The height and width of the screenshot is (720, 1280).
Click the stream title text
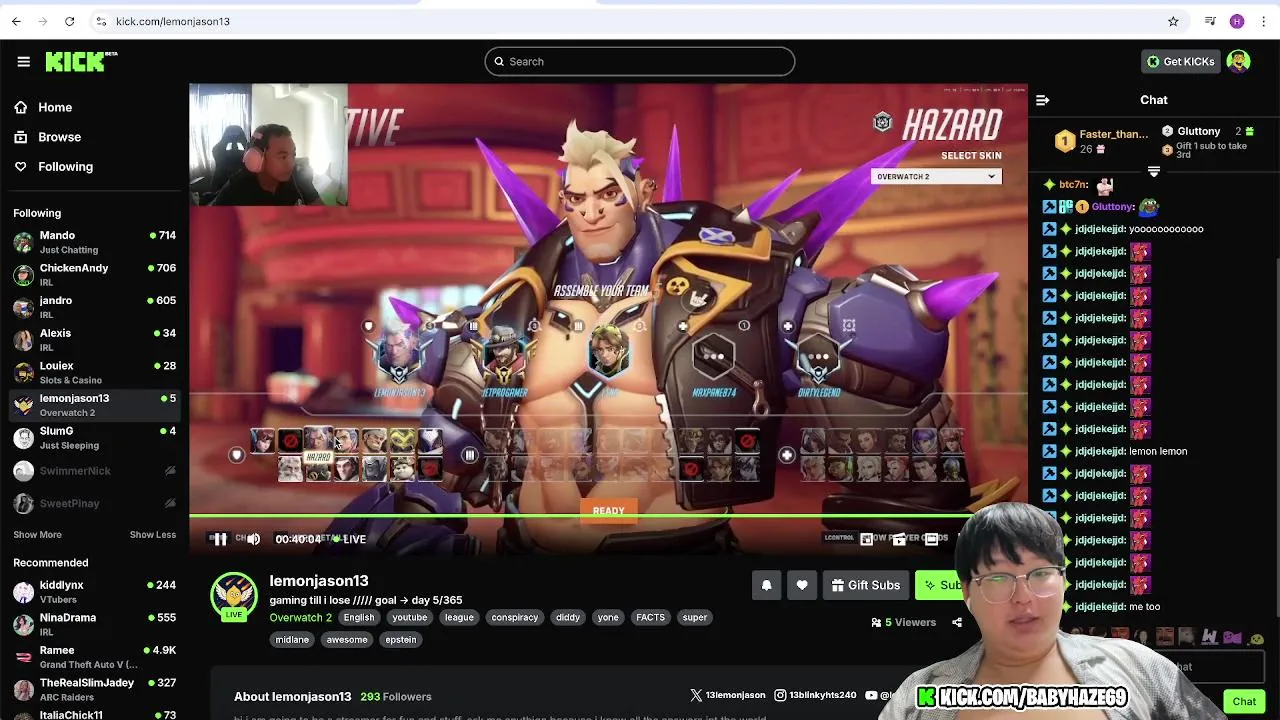click(x=366, y=600)
